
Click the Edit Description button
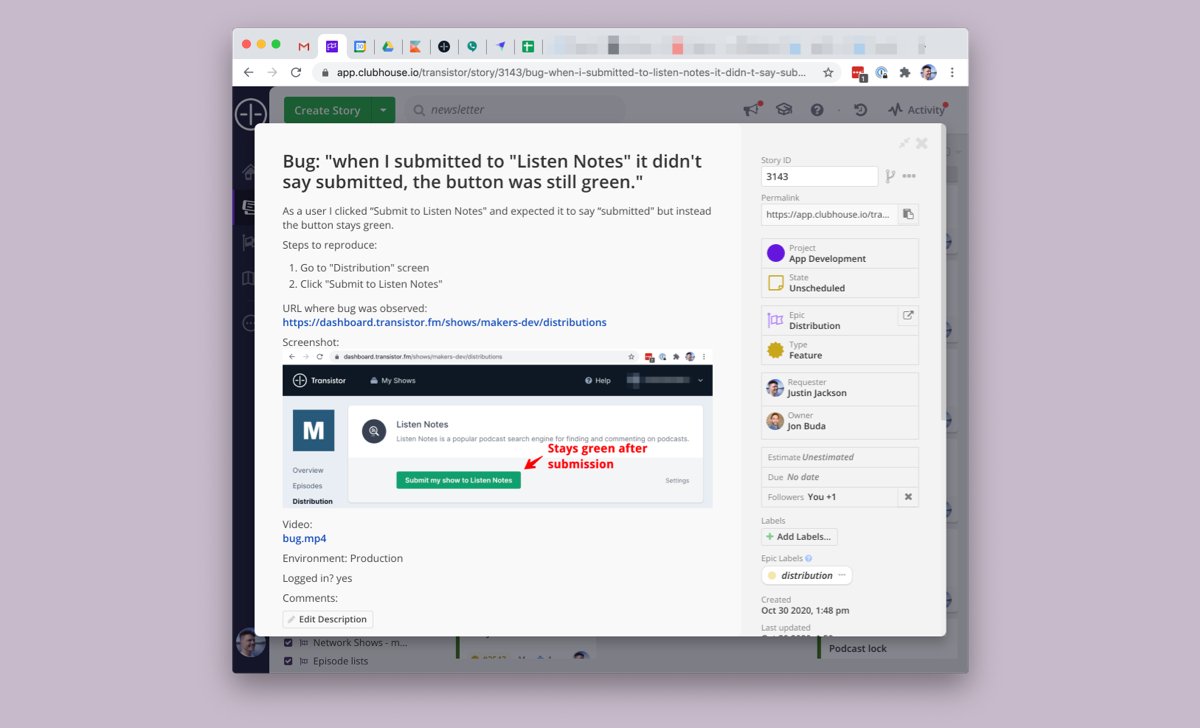pyautogui.click(x=328, y=620)
